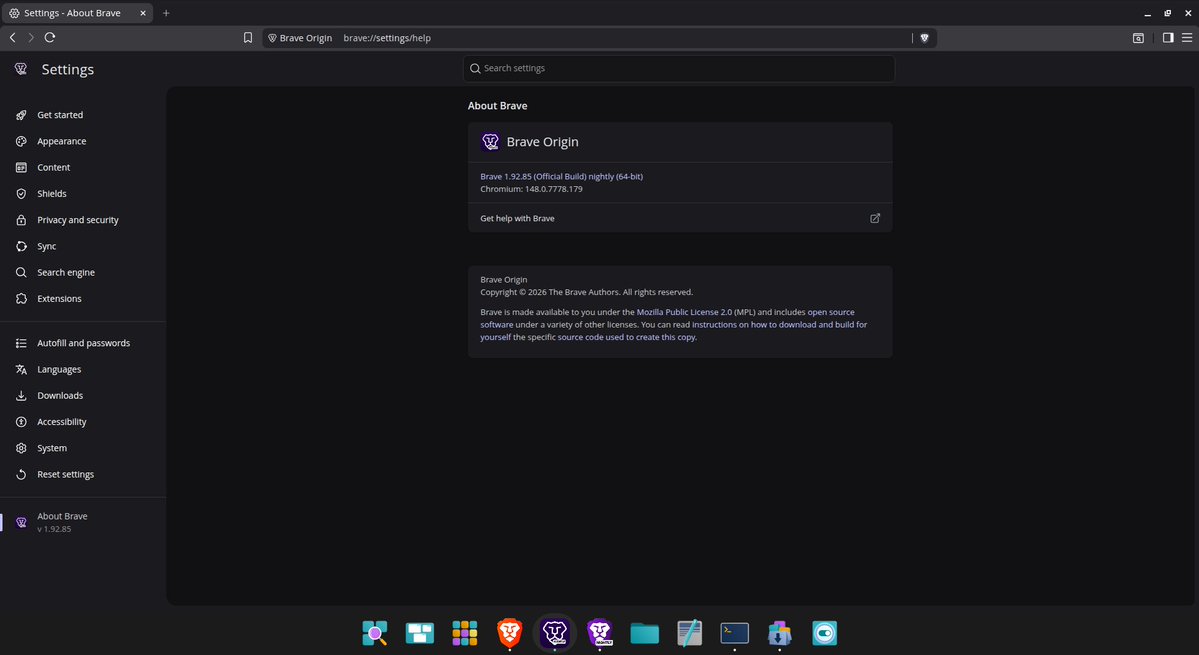
Task: Open the hamburger main menu
Action: [1187, 38]
